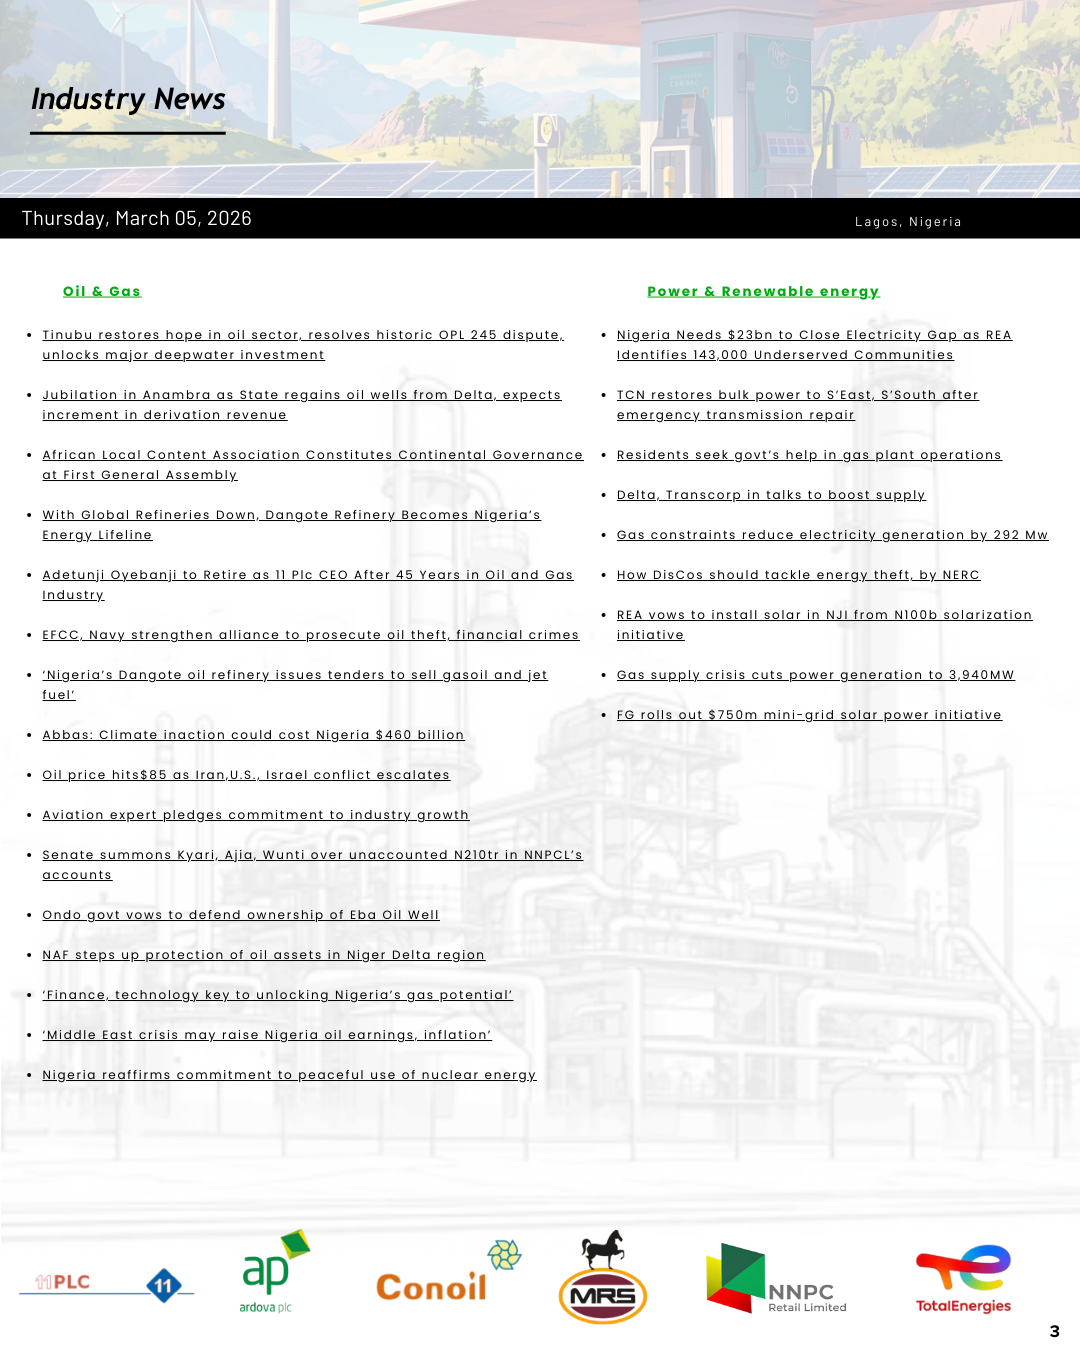Read Dangote Refinery Energy Lifeline story
The width and height of the screenshot is (1080, 1350).
tap(291, 515)
